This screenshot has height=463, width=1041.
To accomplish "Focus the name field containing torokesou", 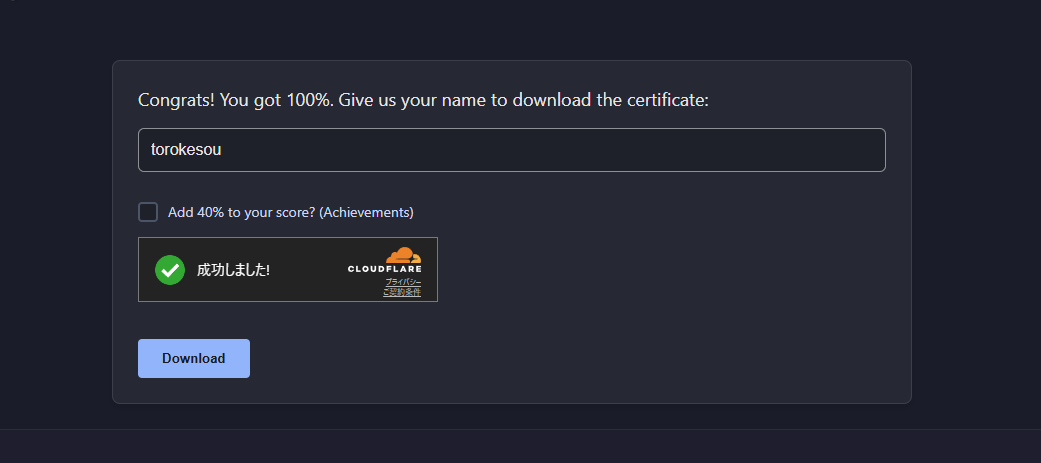I will pos(512,150).
